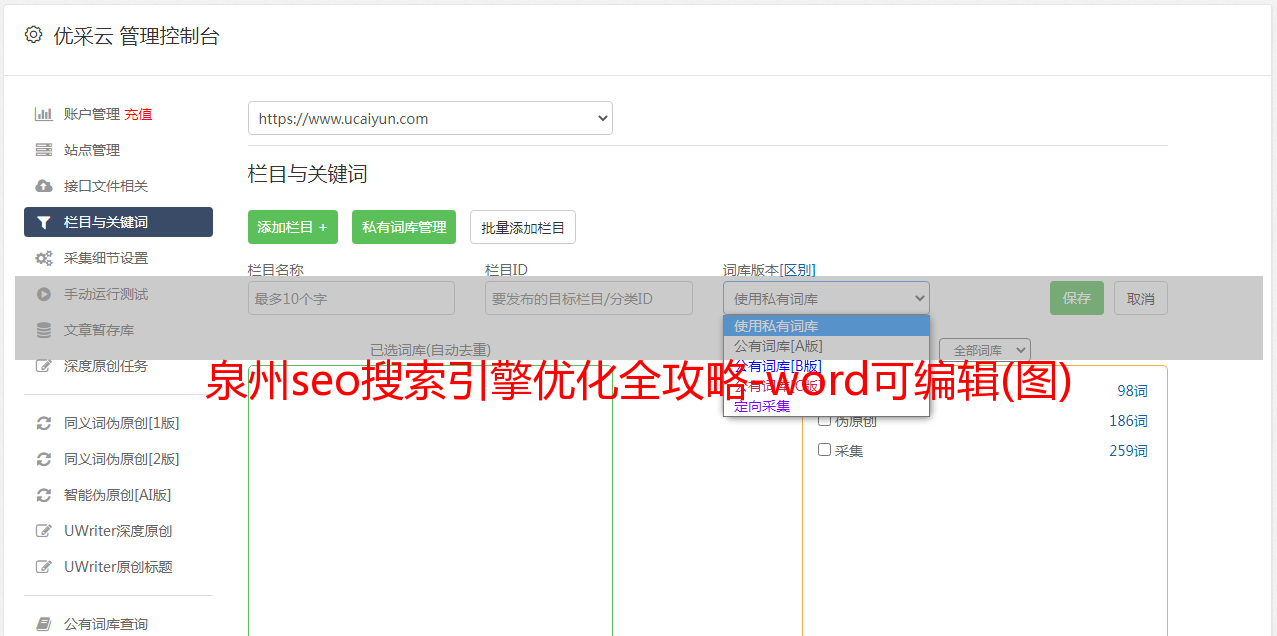Screen dimensions: 1277x636
Task: Open the 词库版本 dropdown showing 使用私有词库
Action: coord(826,298)
